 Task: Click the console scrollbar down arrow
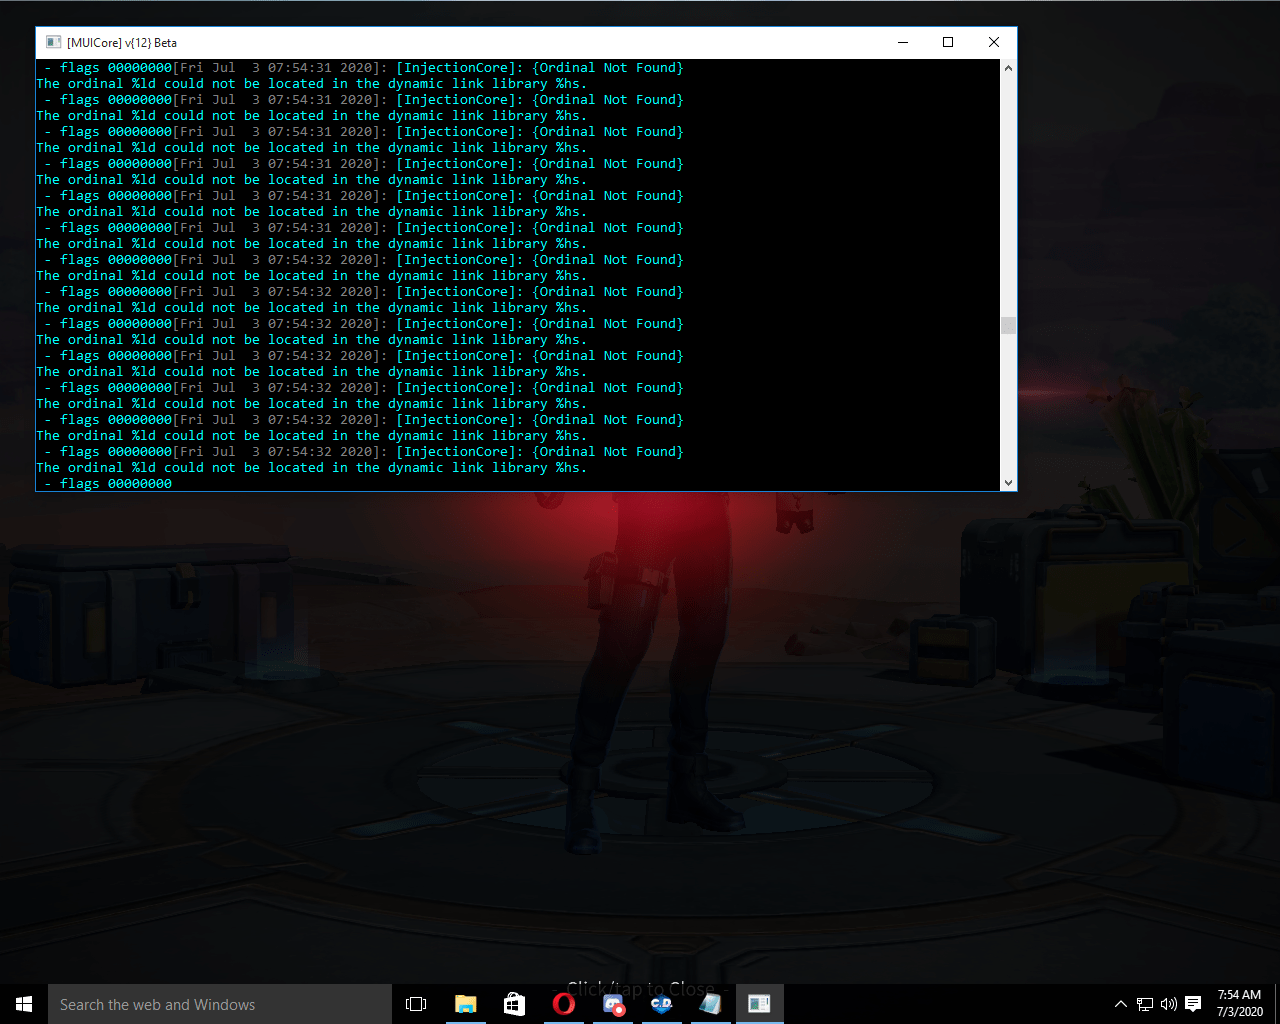click(1008, 483)
